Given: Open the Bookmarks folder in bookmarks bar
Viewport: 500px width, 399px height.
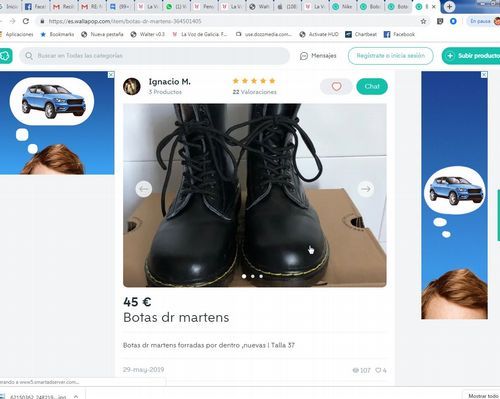Looking at the screenshot, I should point(57,34).
